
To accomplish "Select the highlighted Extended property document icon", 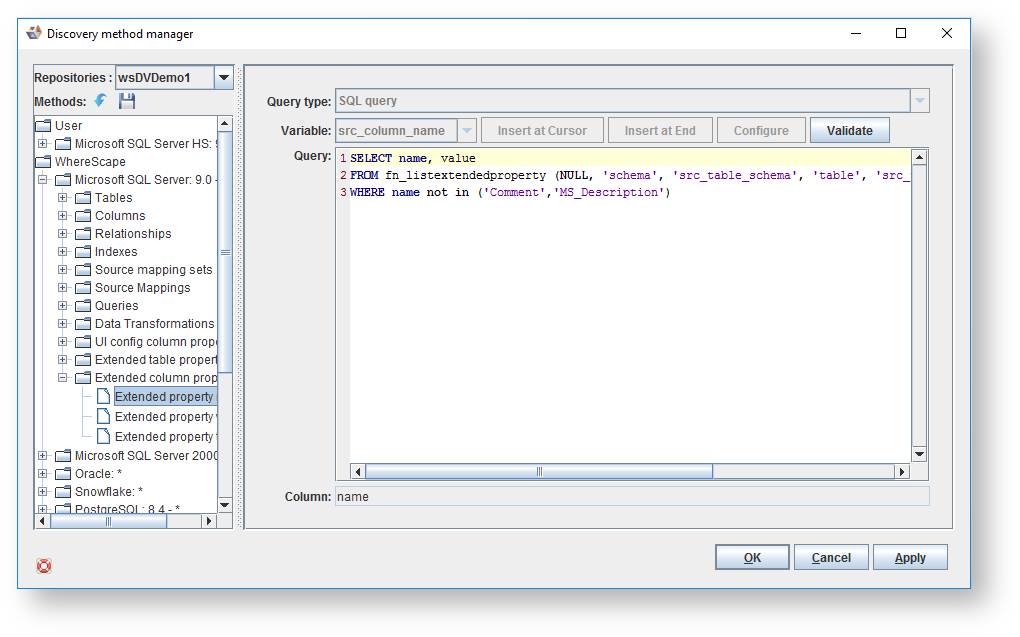I will 103,397.
